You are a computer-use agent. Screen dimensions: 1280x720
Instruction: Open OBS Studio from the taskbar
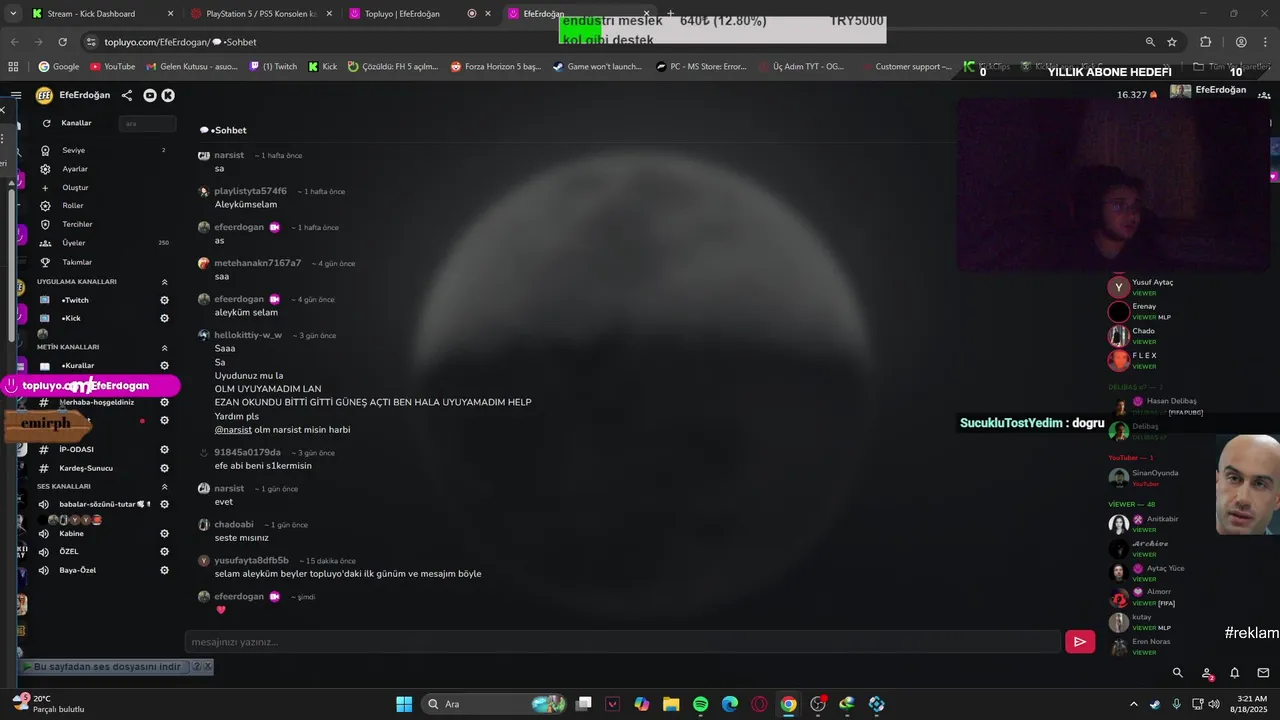pos(818,704)
